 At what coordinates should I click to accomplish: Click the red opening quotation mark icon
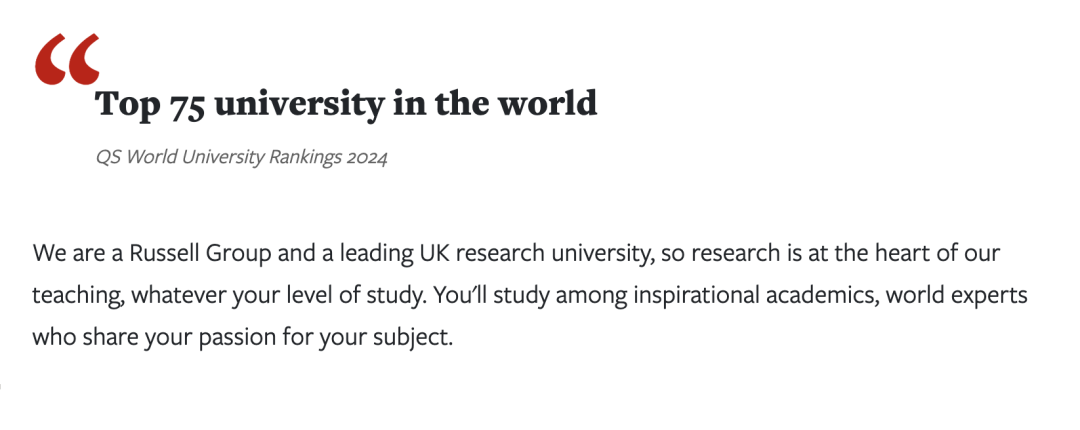point(68,59)
